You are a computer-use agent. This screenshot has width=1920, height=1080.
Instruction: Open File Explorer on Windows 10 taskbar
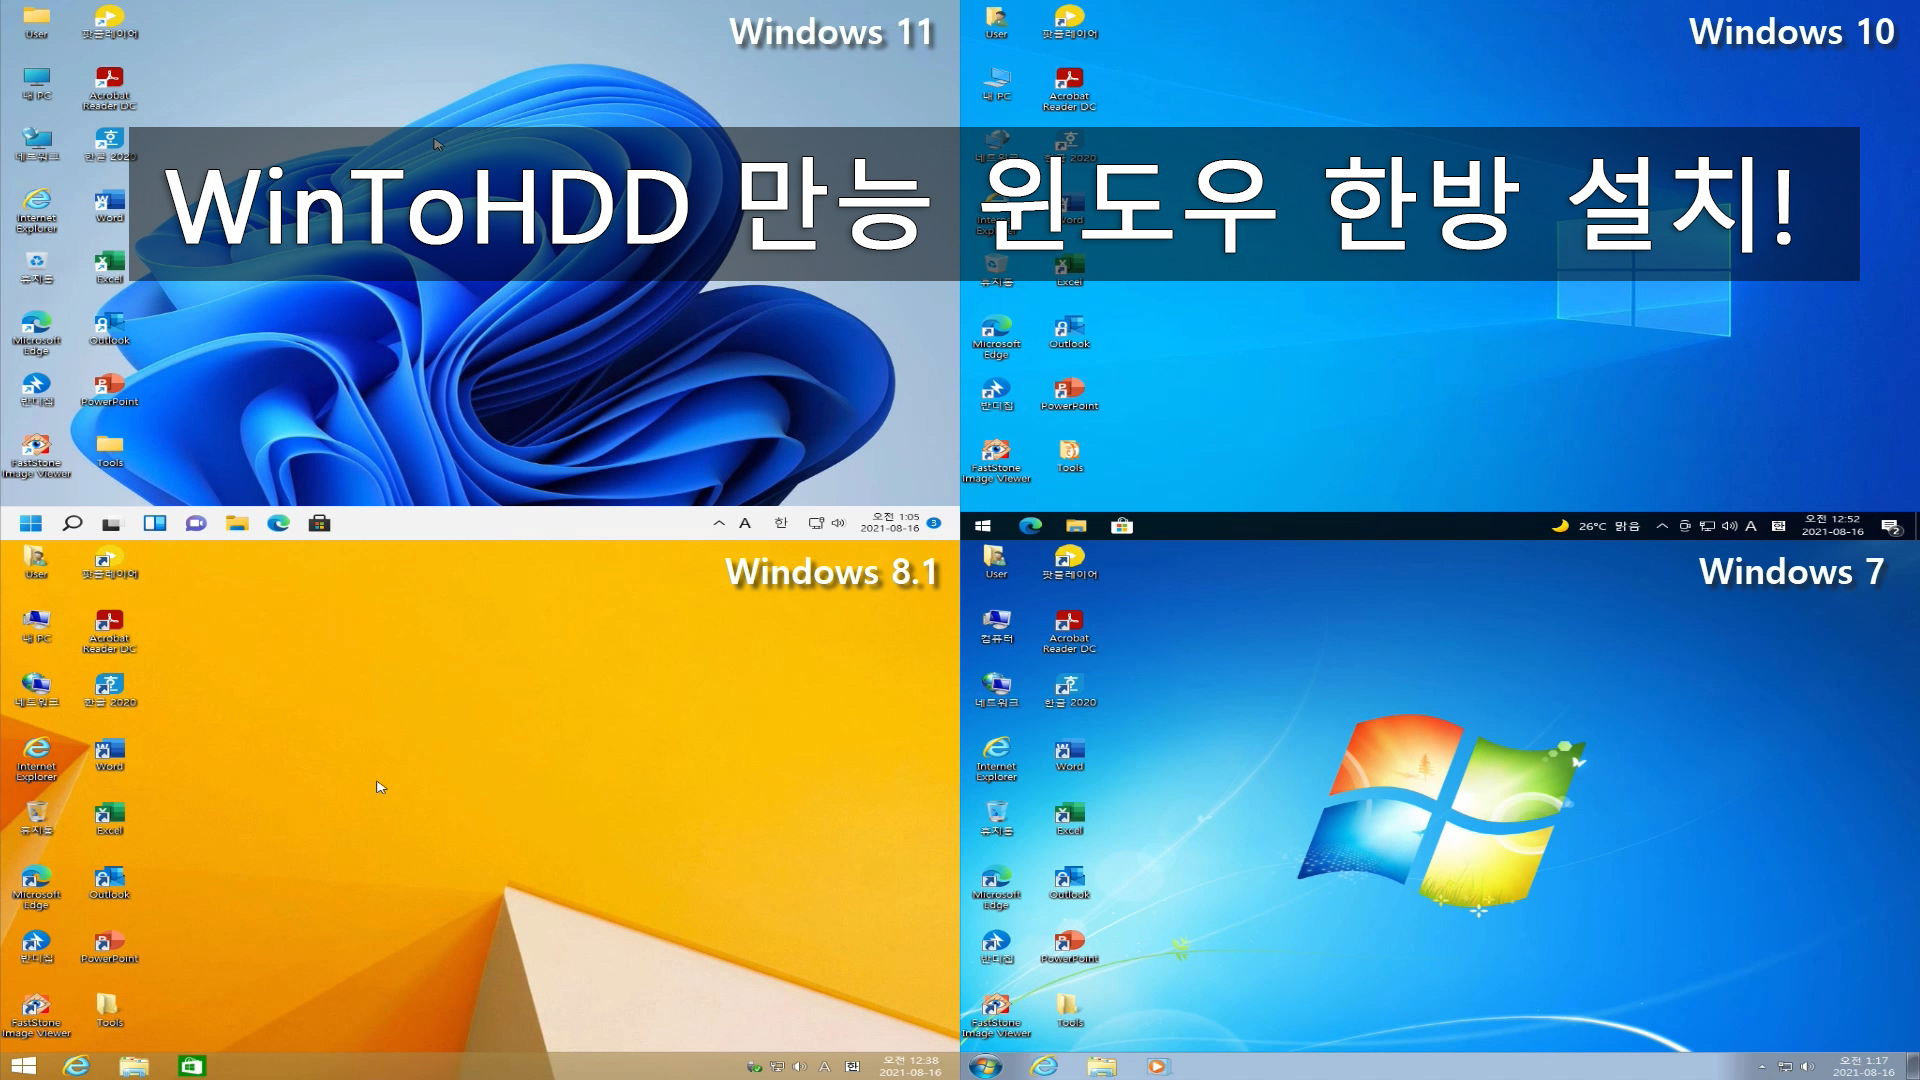[x=1076, y=526]
